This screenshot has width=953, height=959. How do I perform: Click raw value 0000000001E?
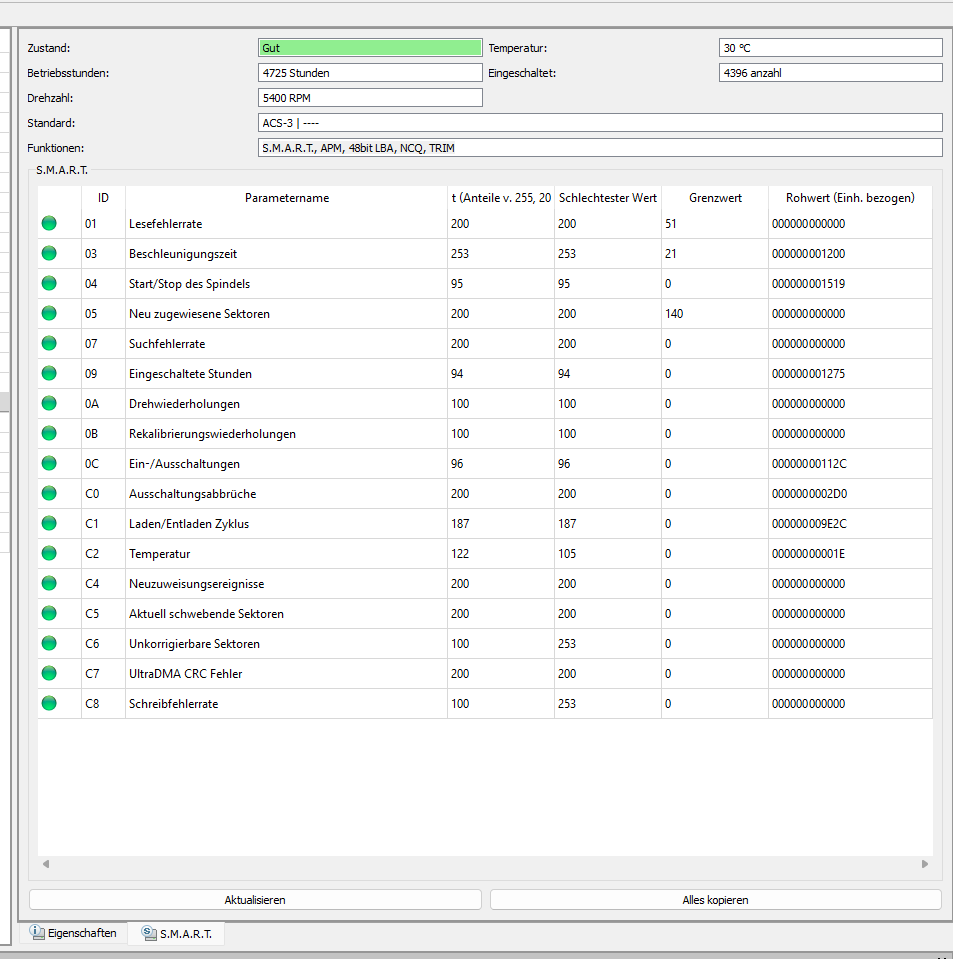[808, 554]
